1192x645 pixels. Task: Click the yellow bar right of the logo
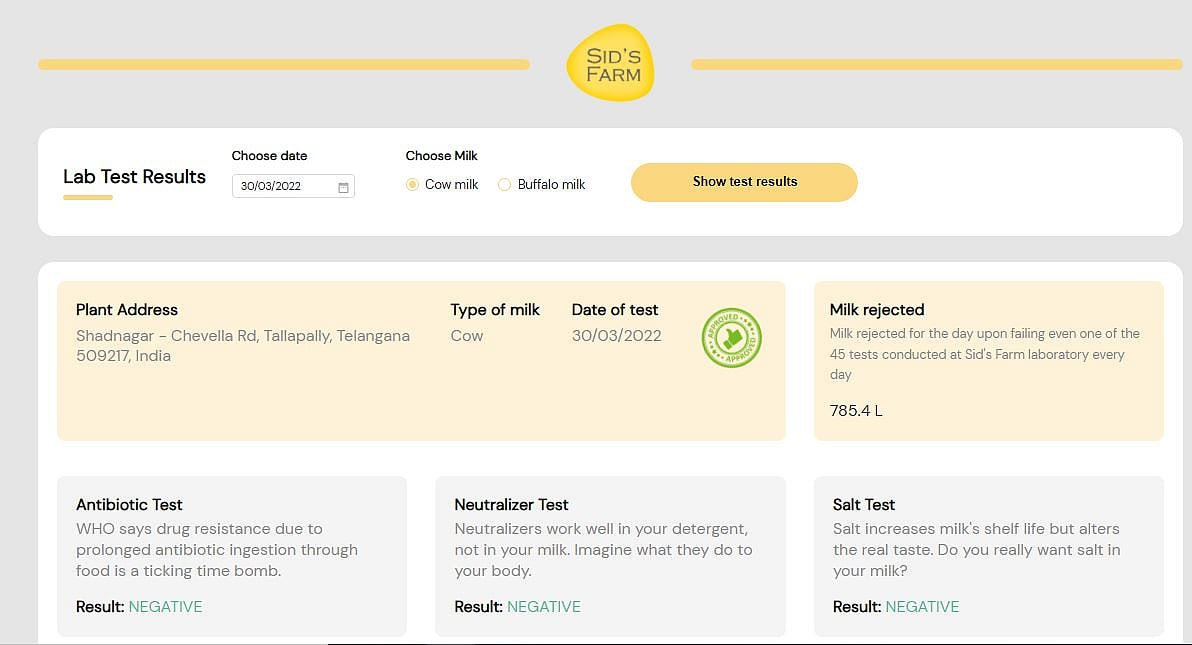pyautogui.click(x=936, y=65)
